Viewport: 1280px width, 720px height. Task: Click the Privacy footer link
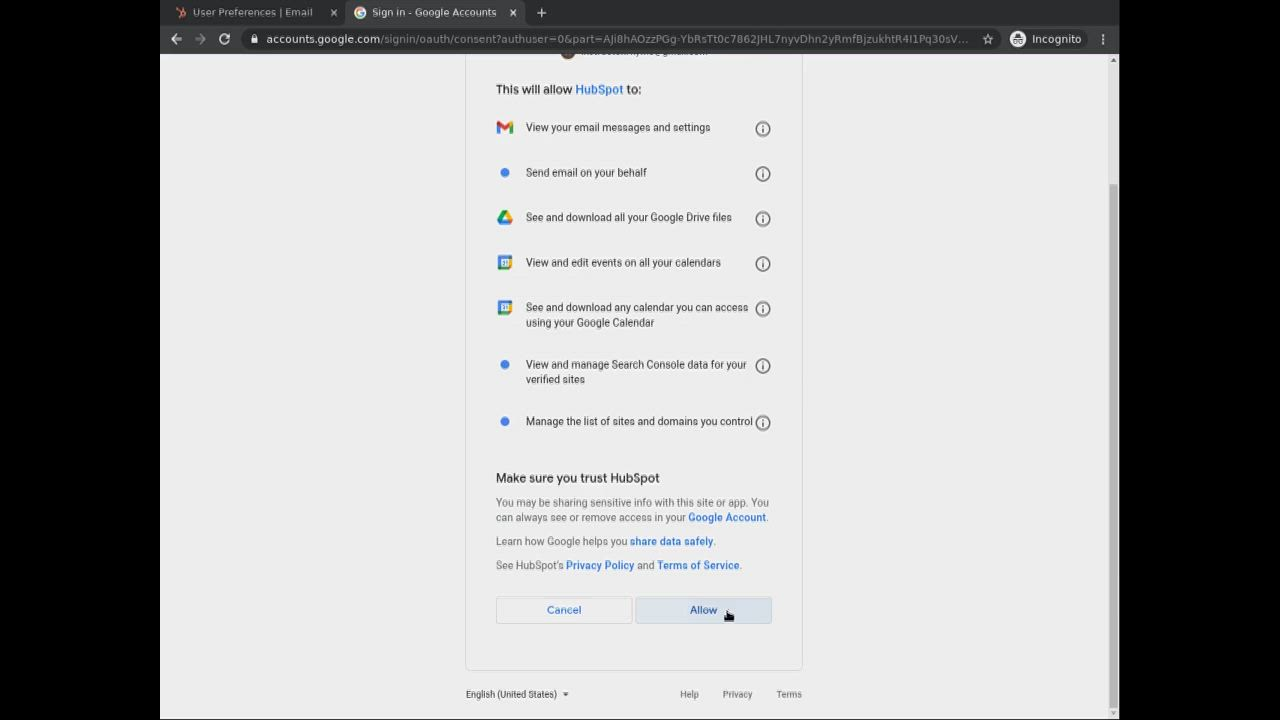click(x=737, y=694)
